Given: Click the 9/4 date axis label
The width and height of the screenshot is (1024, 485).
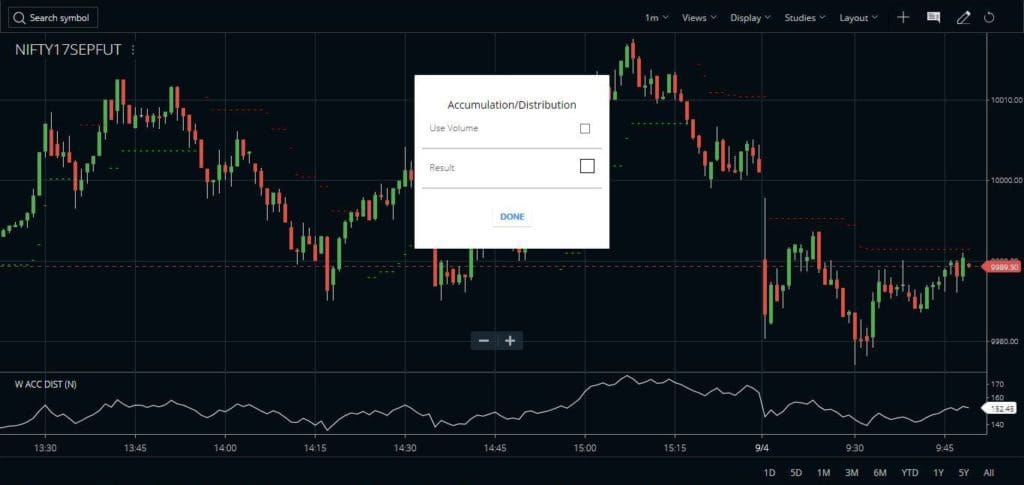Looking at the screenshot, I should coord(761,448).
